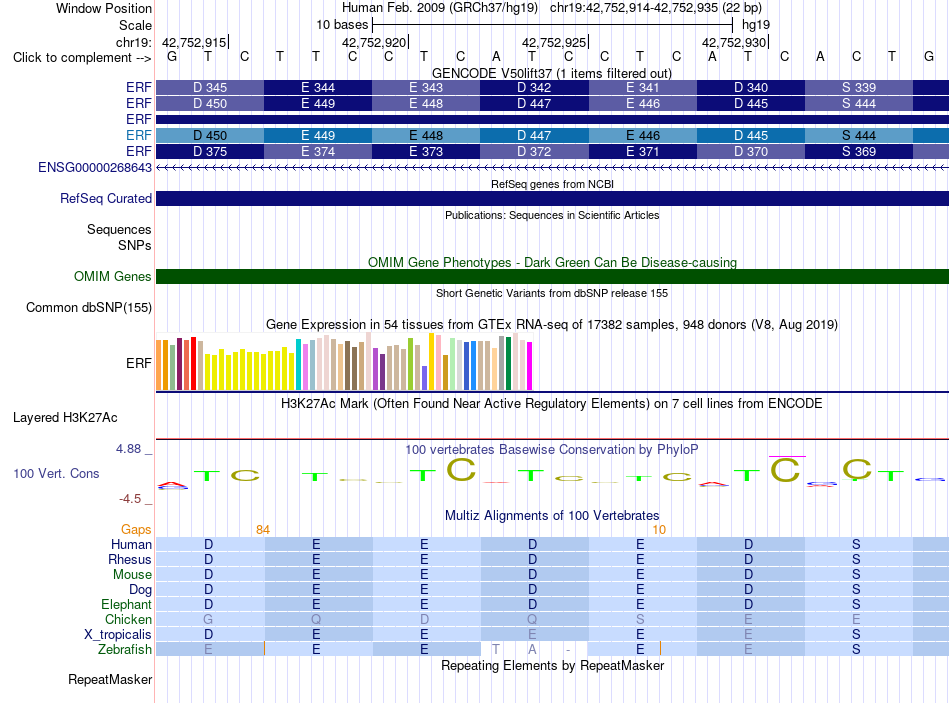Click the 'Window Position' label
The width and height of the screenshot is (950, 703).
104,8
